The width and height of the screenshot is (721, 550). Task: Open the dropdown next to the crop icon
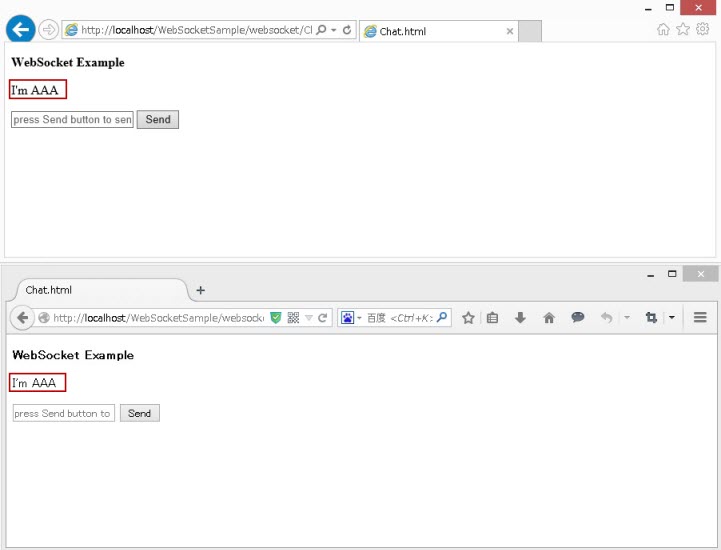[x=672, y=318]
